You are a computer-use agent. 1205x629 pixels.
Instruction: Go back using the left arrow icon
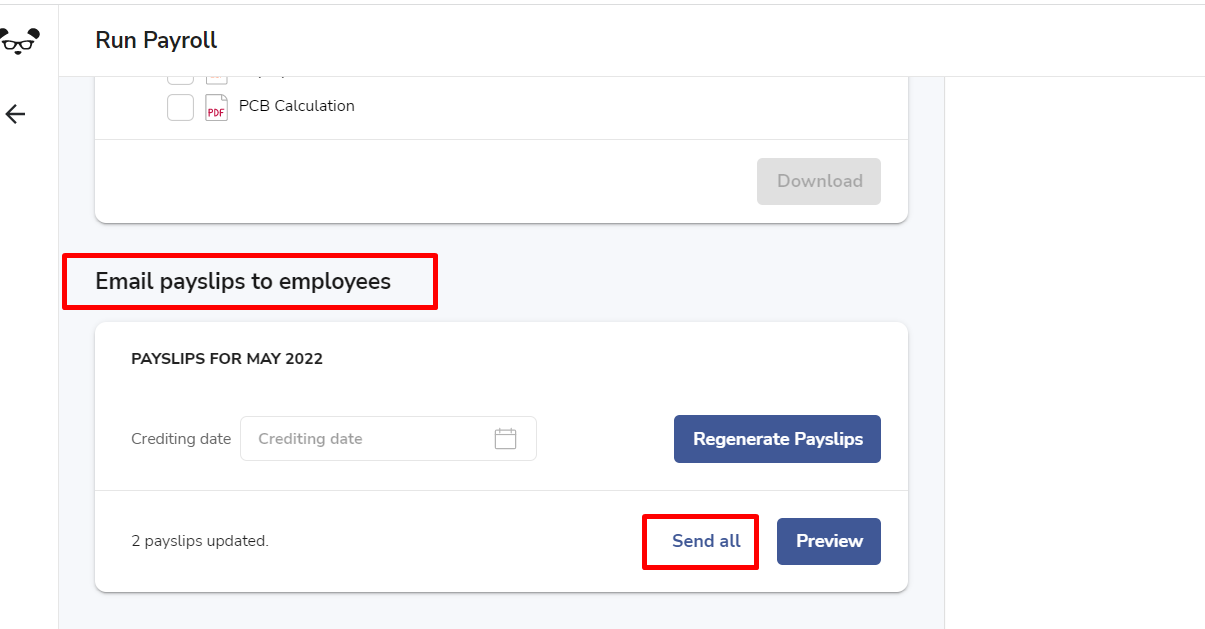(x=15, y=114)
